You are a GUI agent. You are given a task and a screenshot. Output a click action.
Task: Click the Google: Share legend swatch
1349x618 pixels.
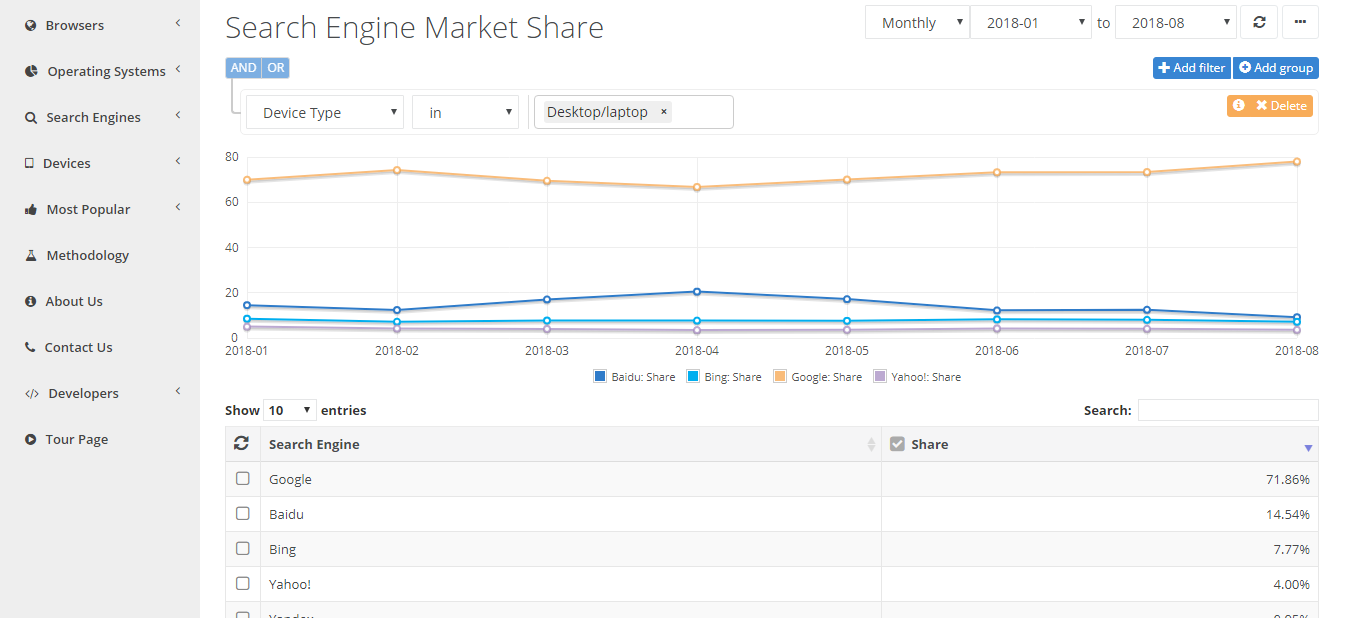point(782,376)
